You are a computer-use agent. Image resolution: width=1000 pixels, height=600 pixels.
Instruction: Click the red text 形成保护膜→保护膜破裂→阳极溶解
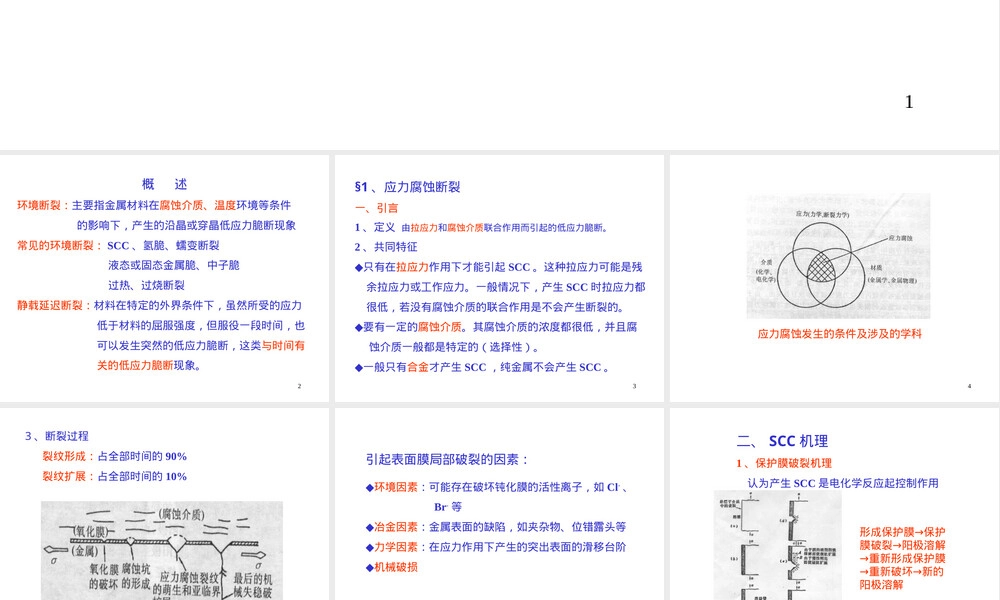click(902, 558)
